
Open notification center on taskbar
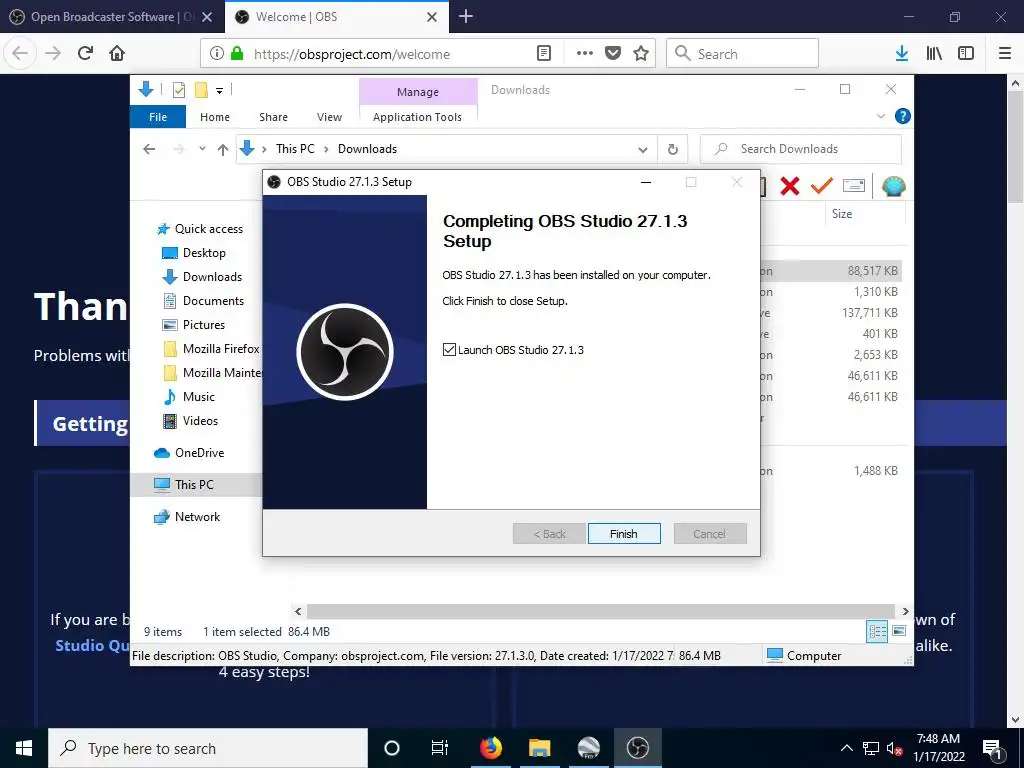pyautogui.click(x=993, y=748)
